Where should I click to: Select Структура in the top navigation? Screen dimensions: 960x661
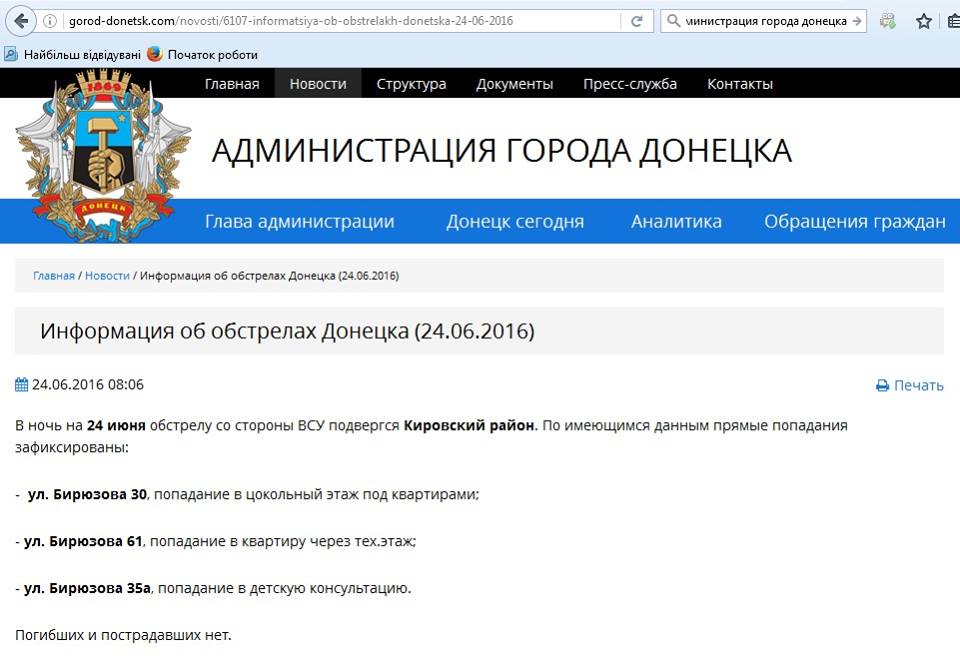tap(411, 84)
